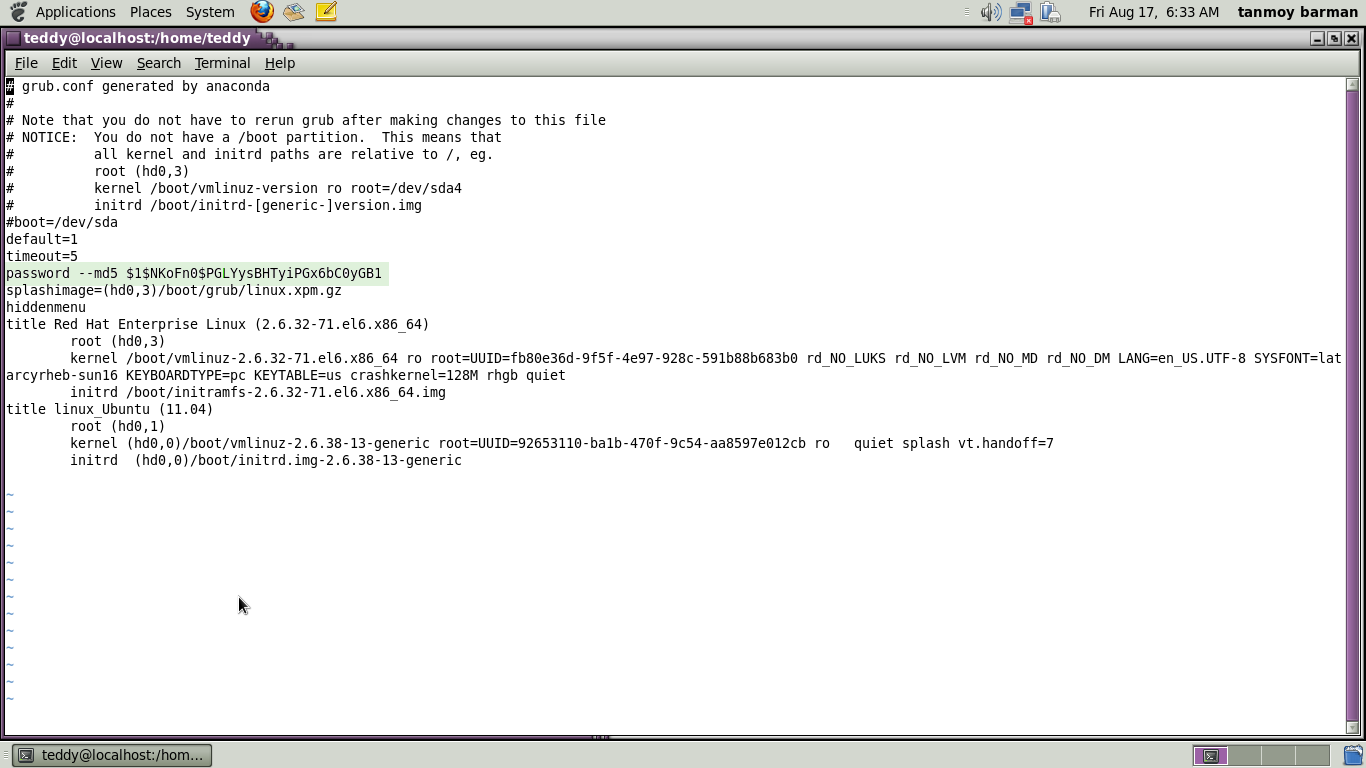The width and height of the screenshot is (1366, 768).
Task: Inspect the disconnected network icon in system tray
Action: [x=1021, y=12]
